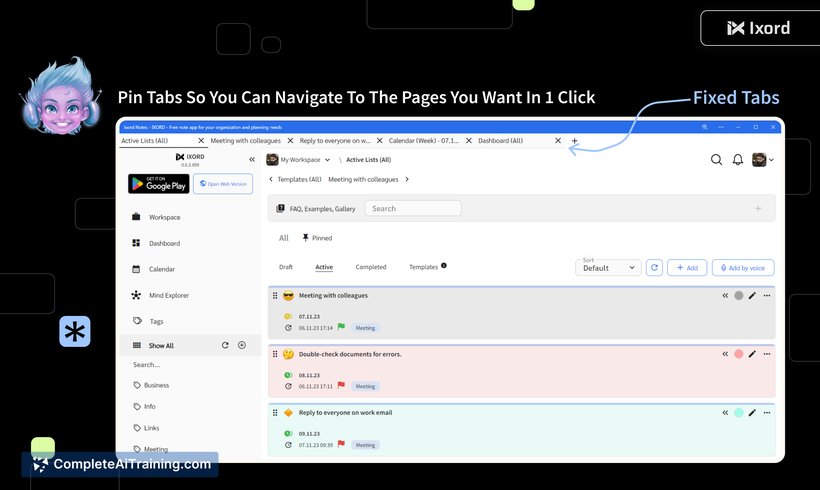This screenshot has width=820, height=490.
Task: Open a new tab with plus icon
Action: click(x=575, y=141)
